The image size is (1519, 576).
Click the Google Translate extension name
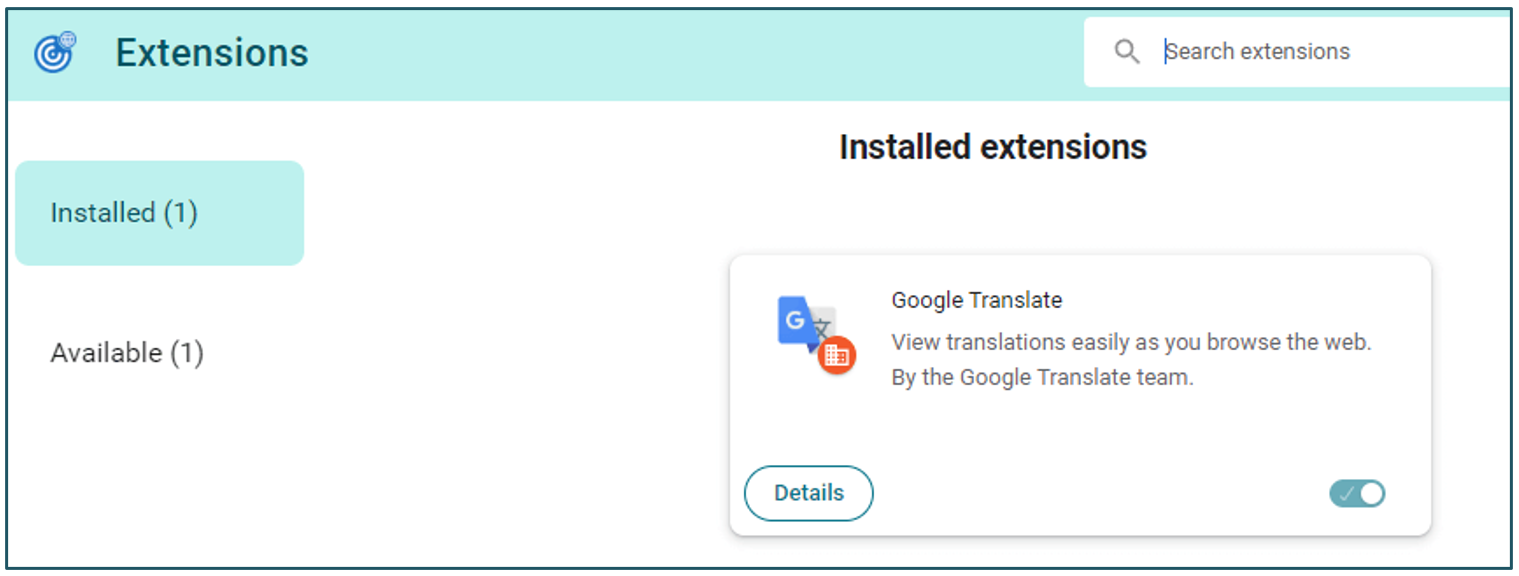[x=976, y=300]
